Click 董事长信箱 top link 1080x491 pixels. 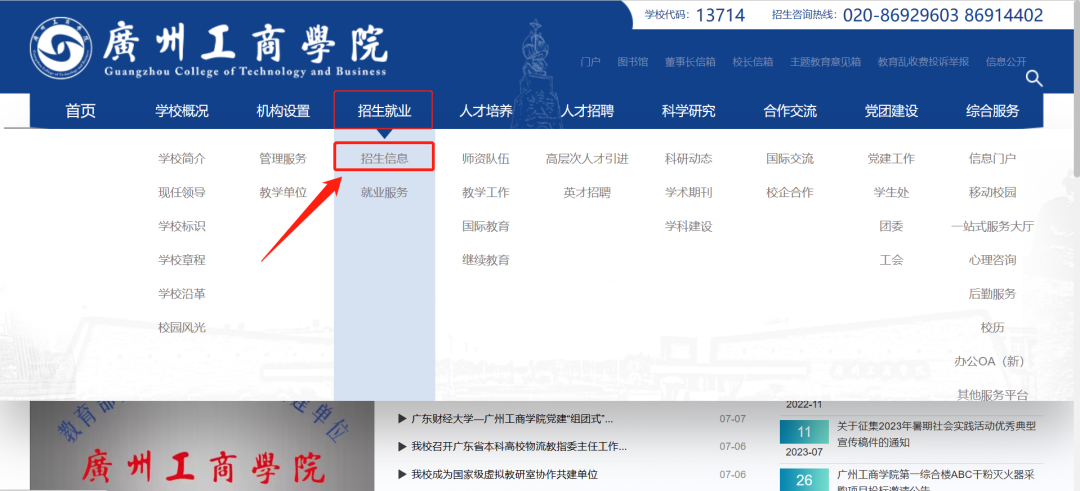click(x=690, y=62)
